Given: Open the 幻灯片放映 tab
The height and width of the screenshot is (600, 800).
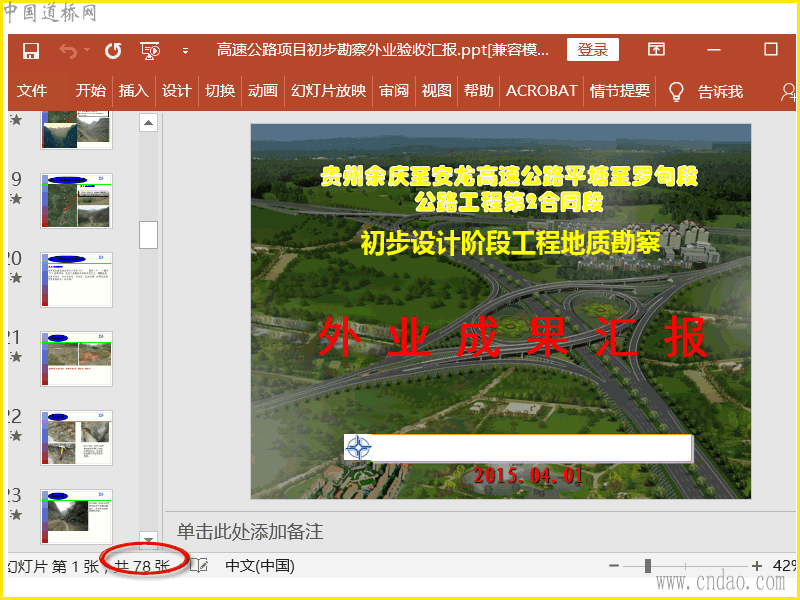Looking at the screenshot, I should (x=329, y=91).
